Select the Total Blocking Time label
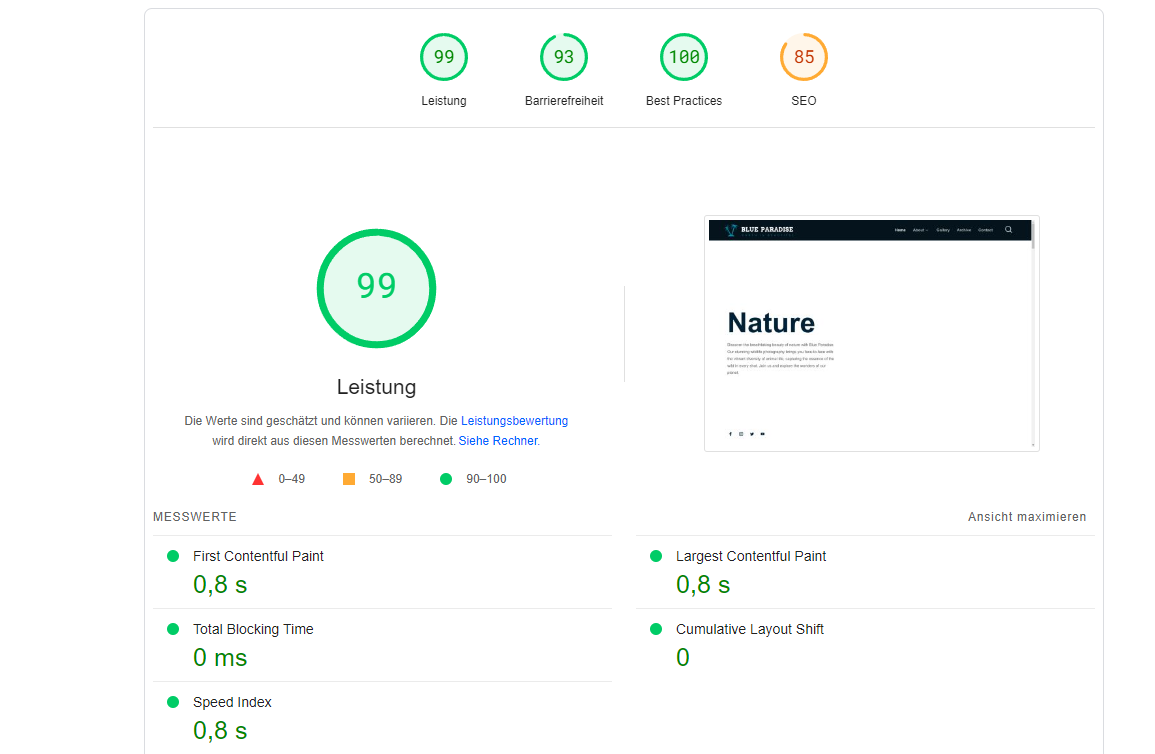The image size is (1155, 754). coord(253,630)
